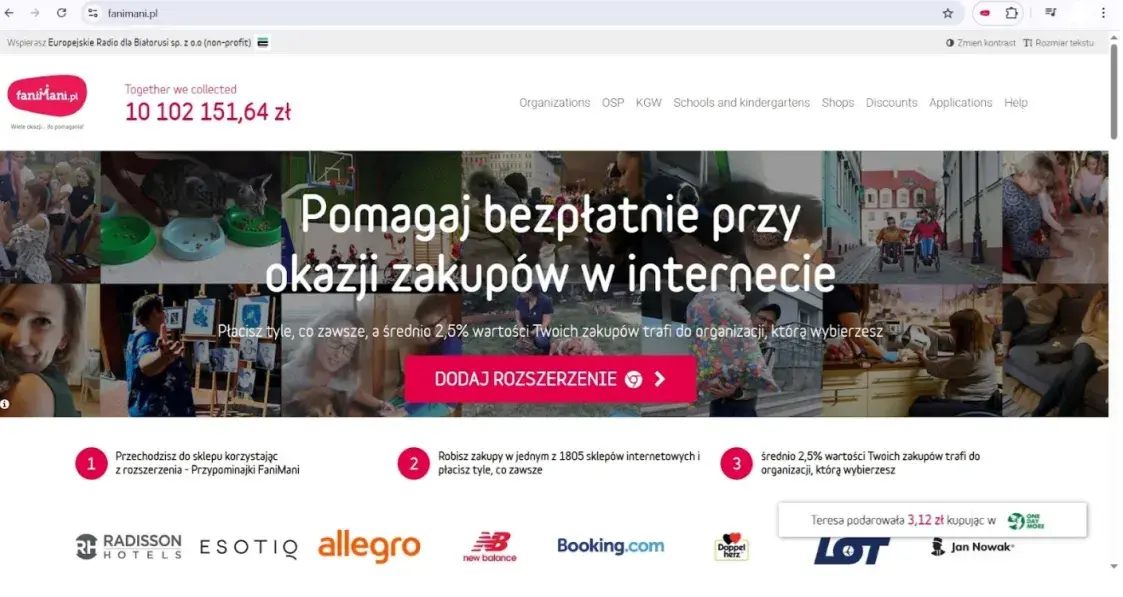The height and width of the screenshot is (597, 1123).
Task: Go to Schools and kindergartens section
Action: coord(741,102)
